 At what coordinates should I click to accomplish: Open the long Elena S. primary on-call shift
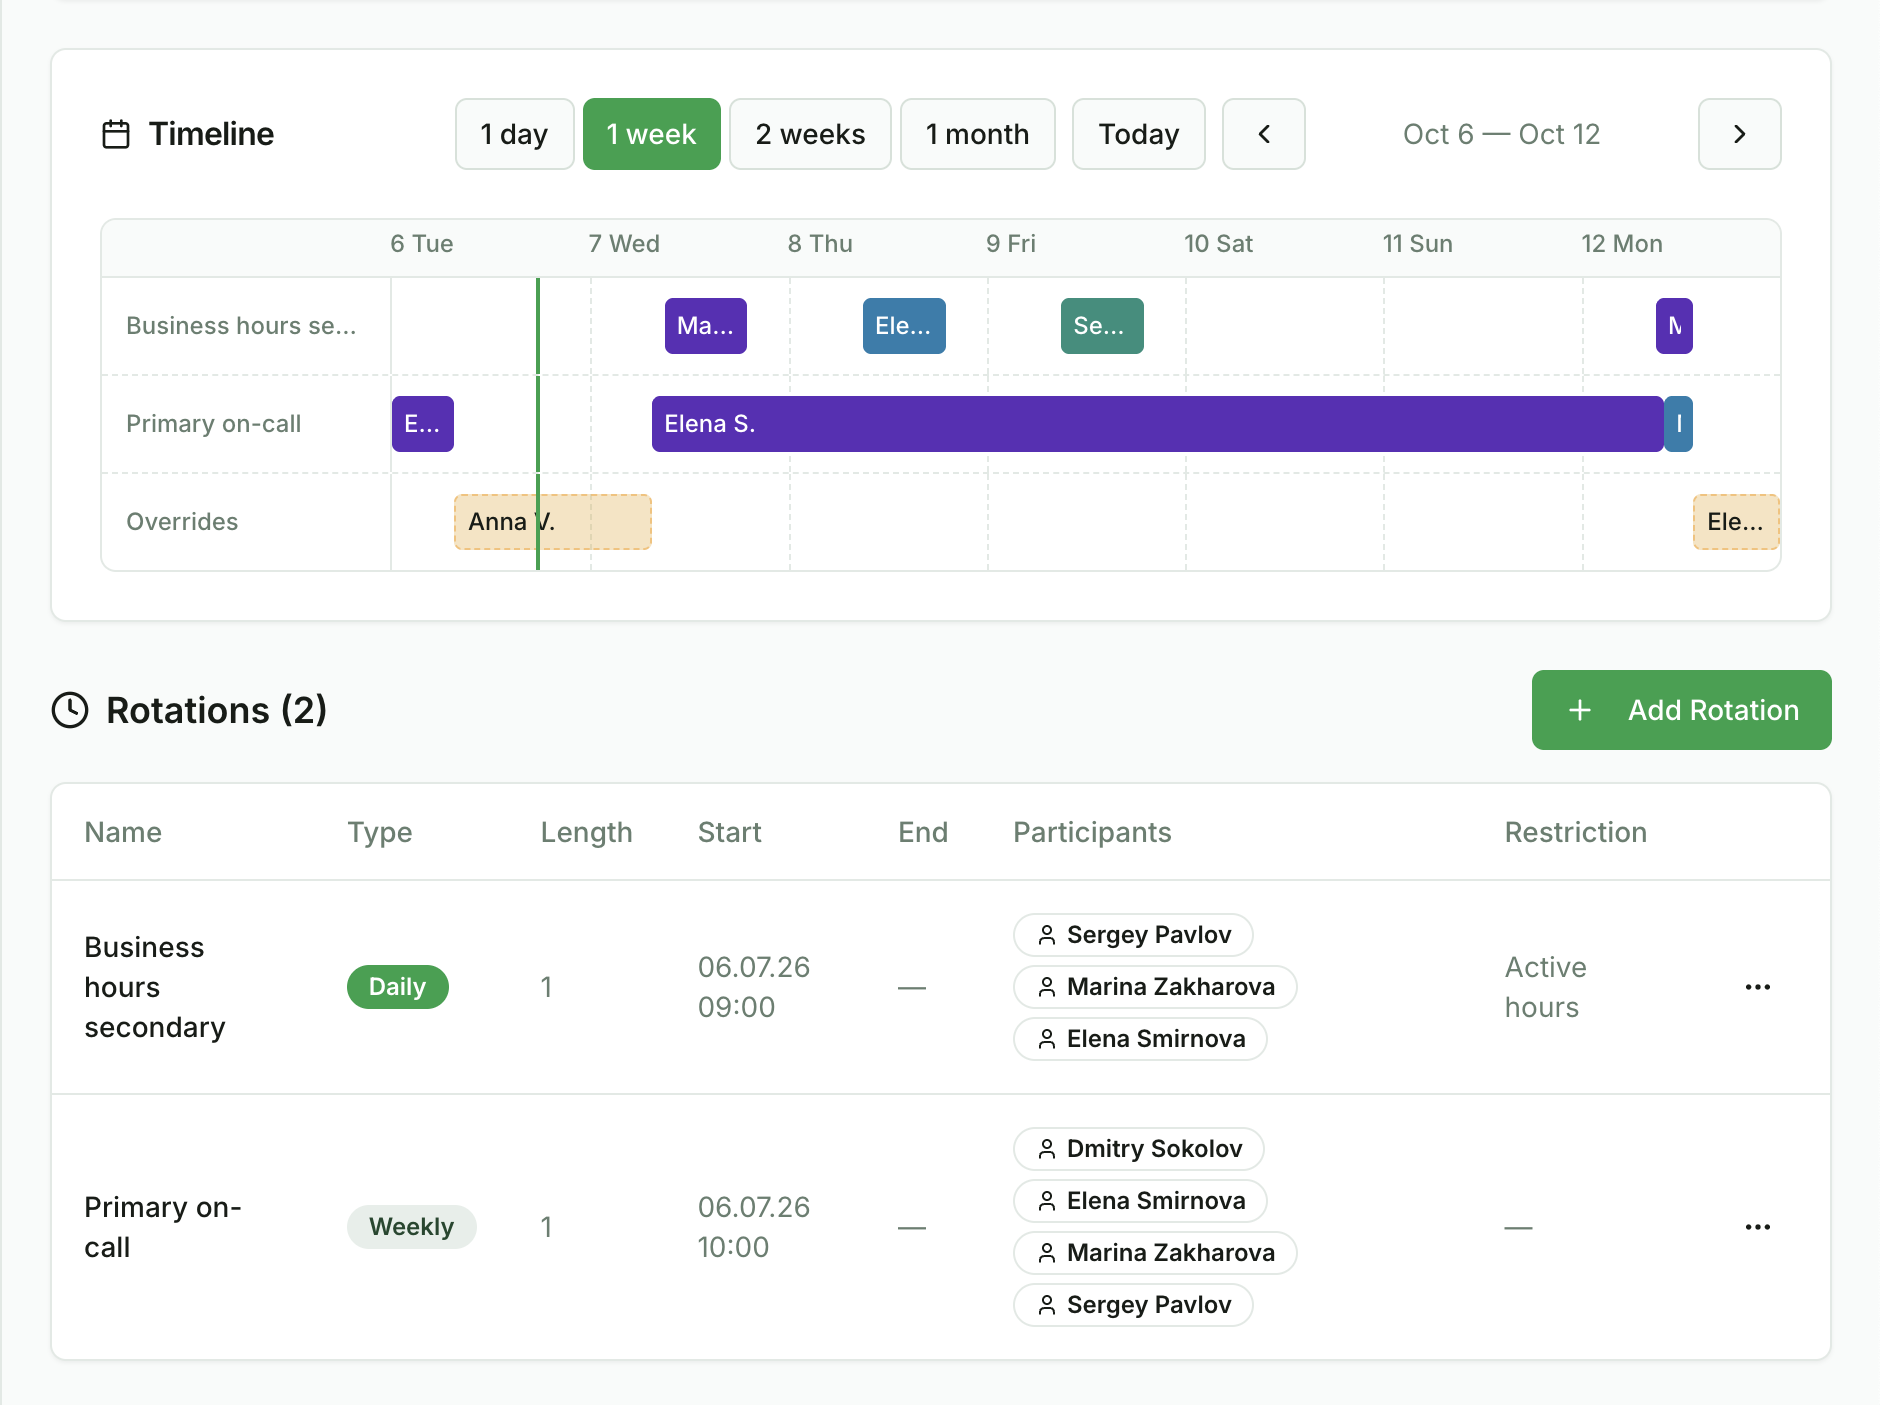(x=1157, y=424)
